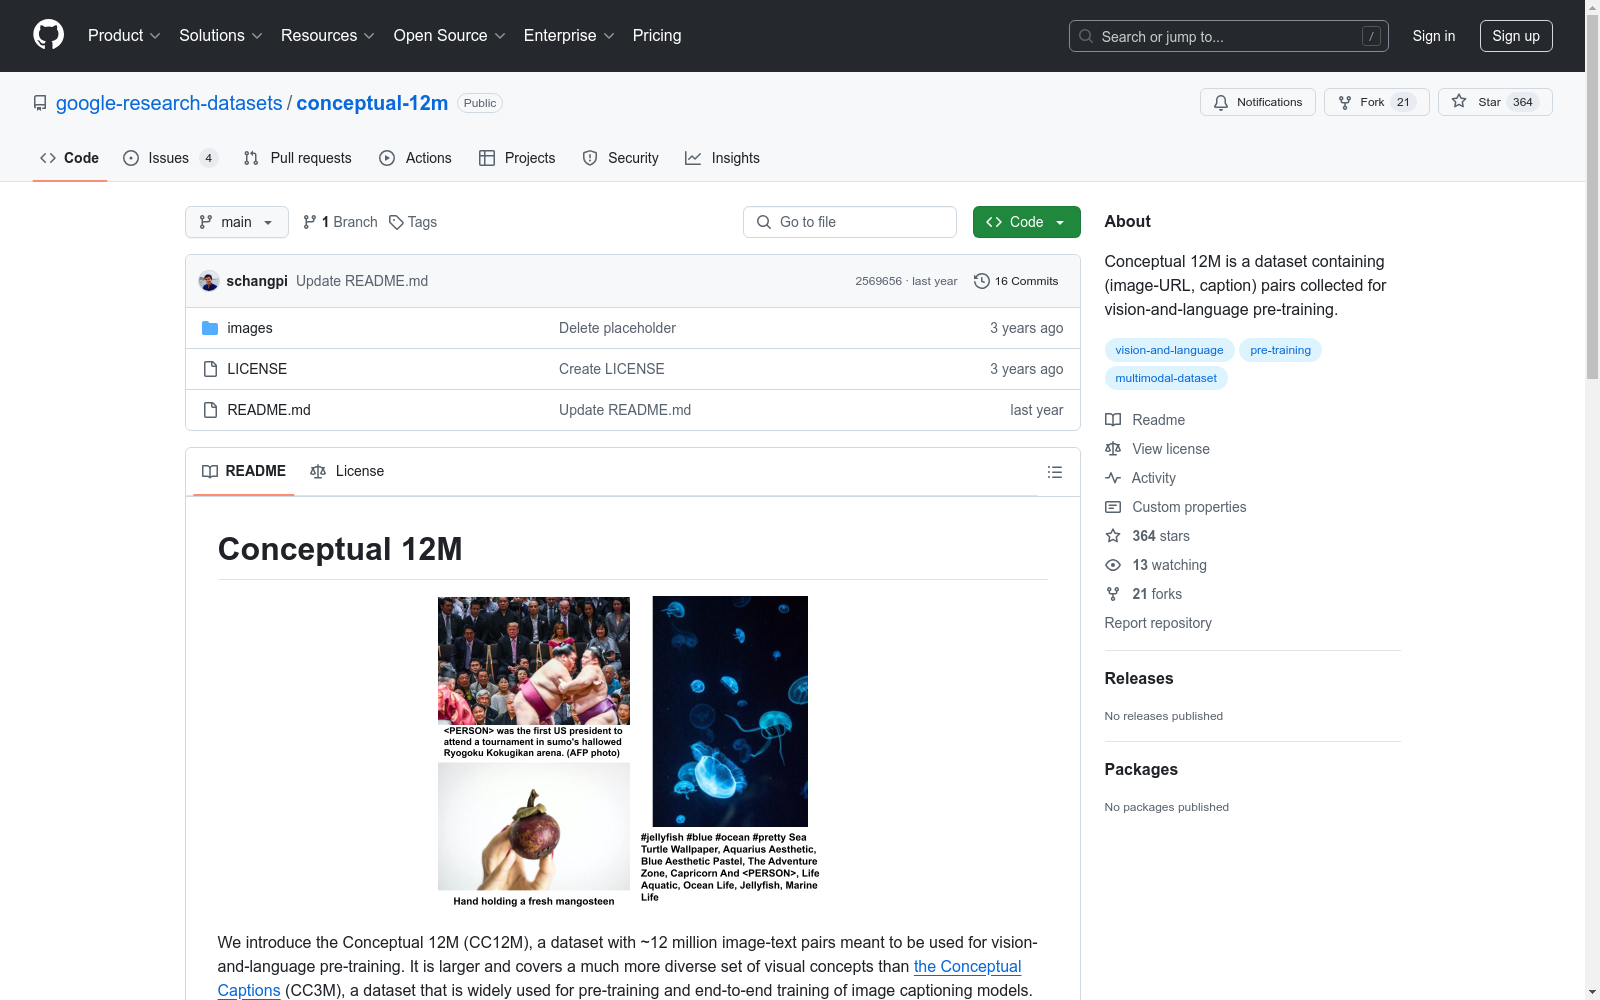Select the README tab

tap(244, 471)
